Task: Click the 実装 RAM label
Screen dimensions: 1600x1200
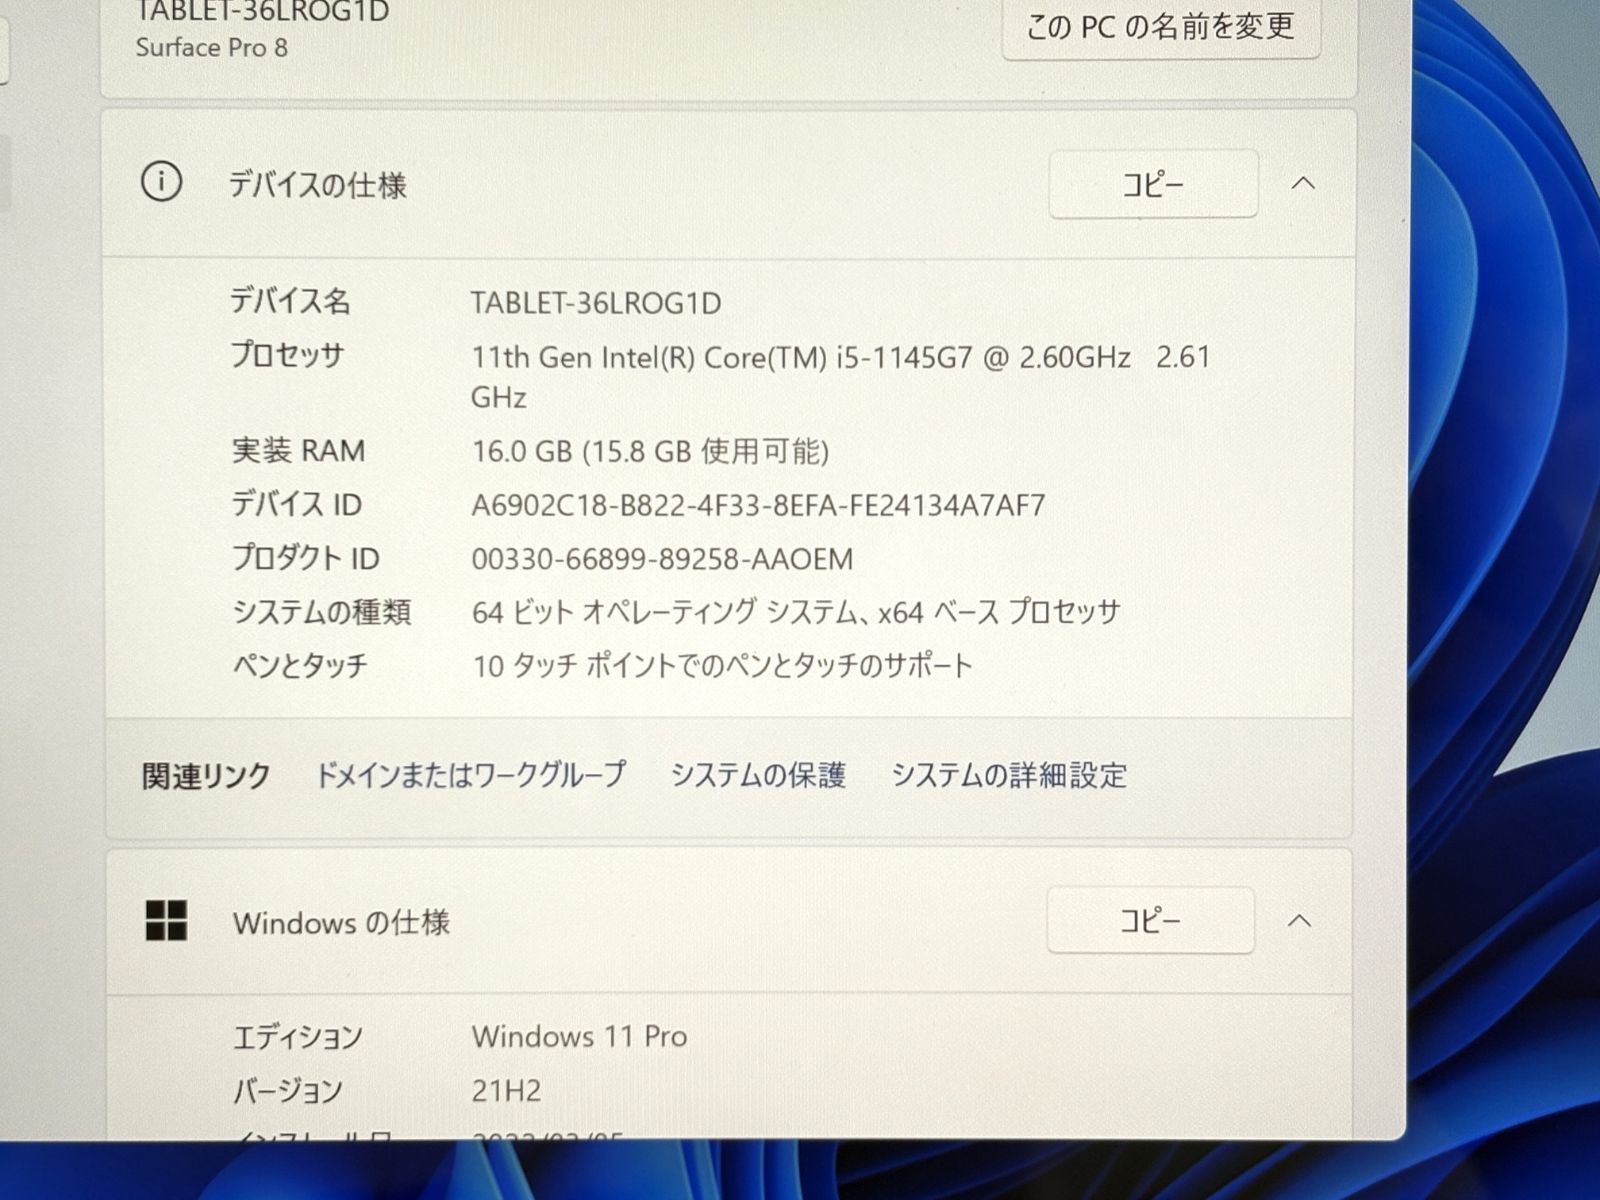Action: (298, 451)
